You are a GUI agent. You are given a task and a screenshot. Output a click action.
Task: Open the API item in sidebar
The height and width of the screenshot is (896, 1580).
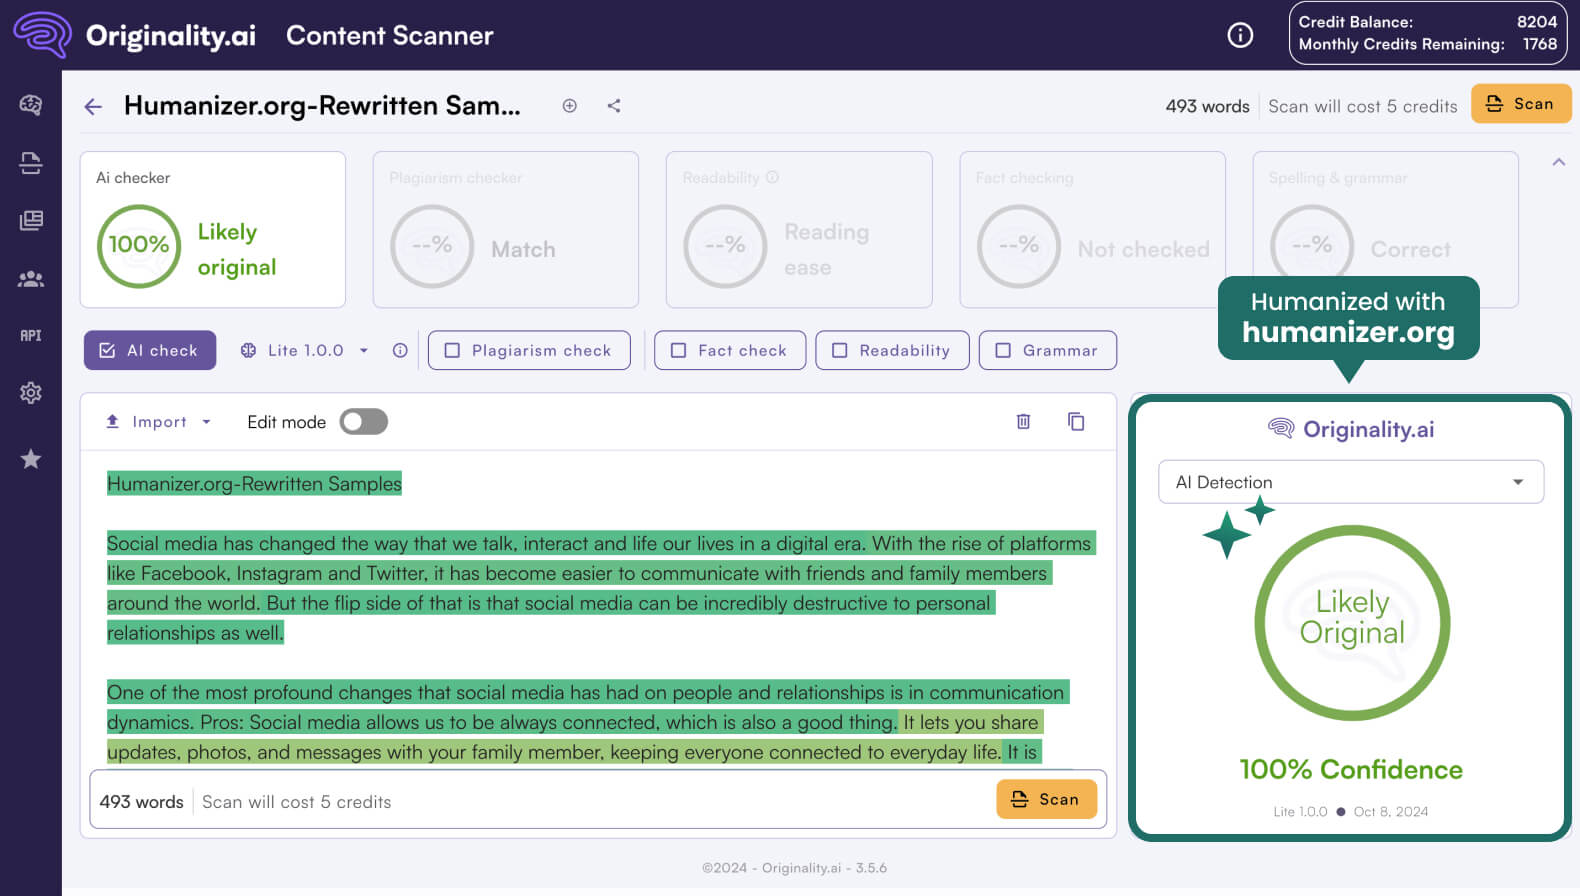pyautogui.click(x=31, y=336)
